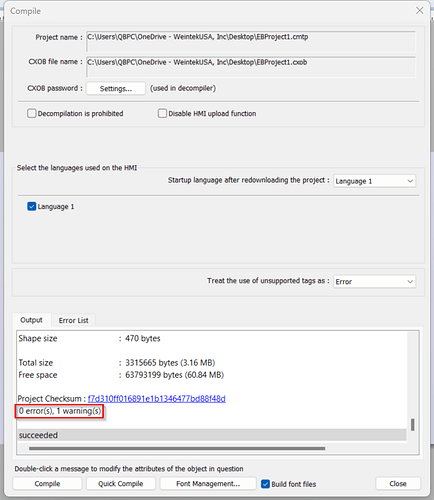Switch to the Error List tab
434x500 pixels.
73,320
